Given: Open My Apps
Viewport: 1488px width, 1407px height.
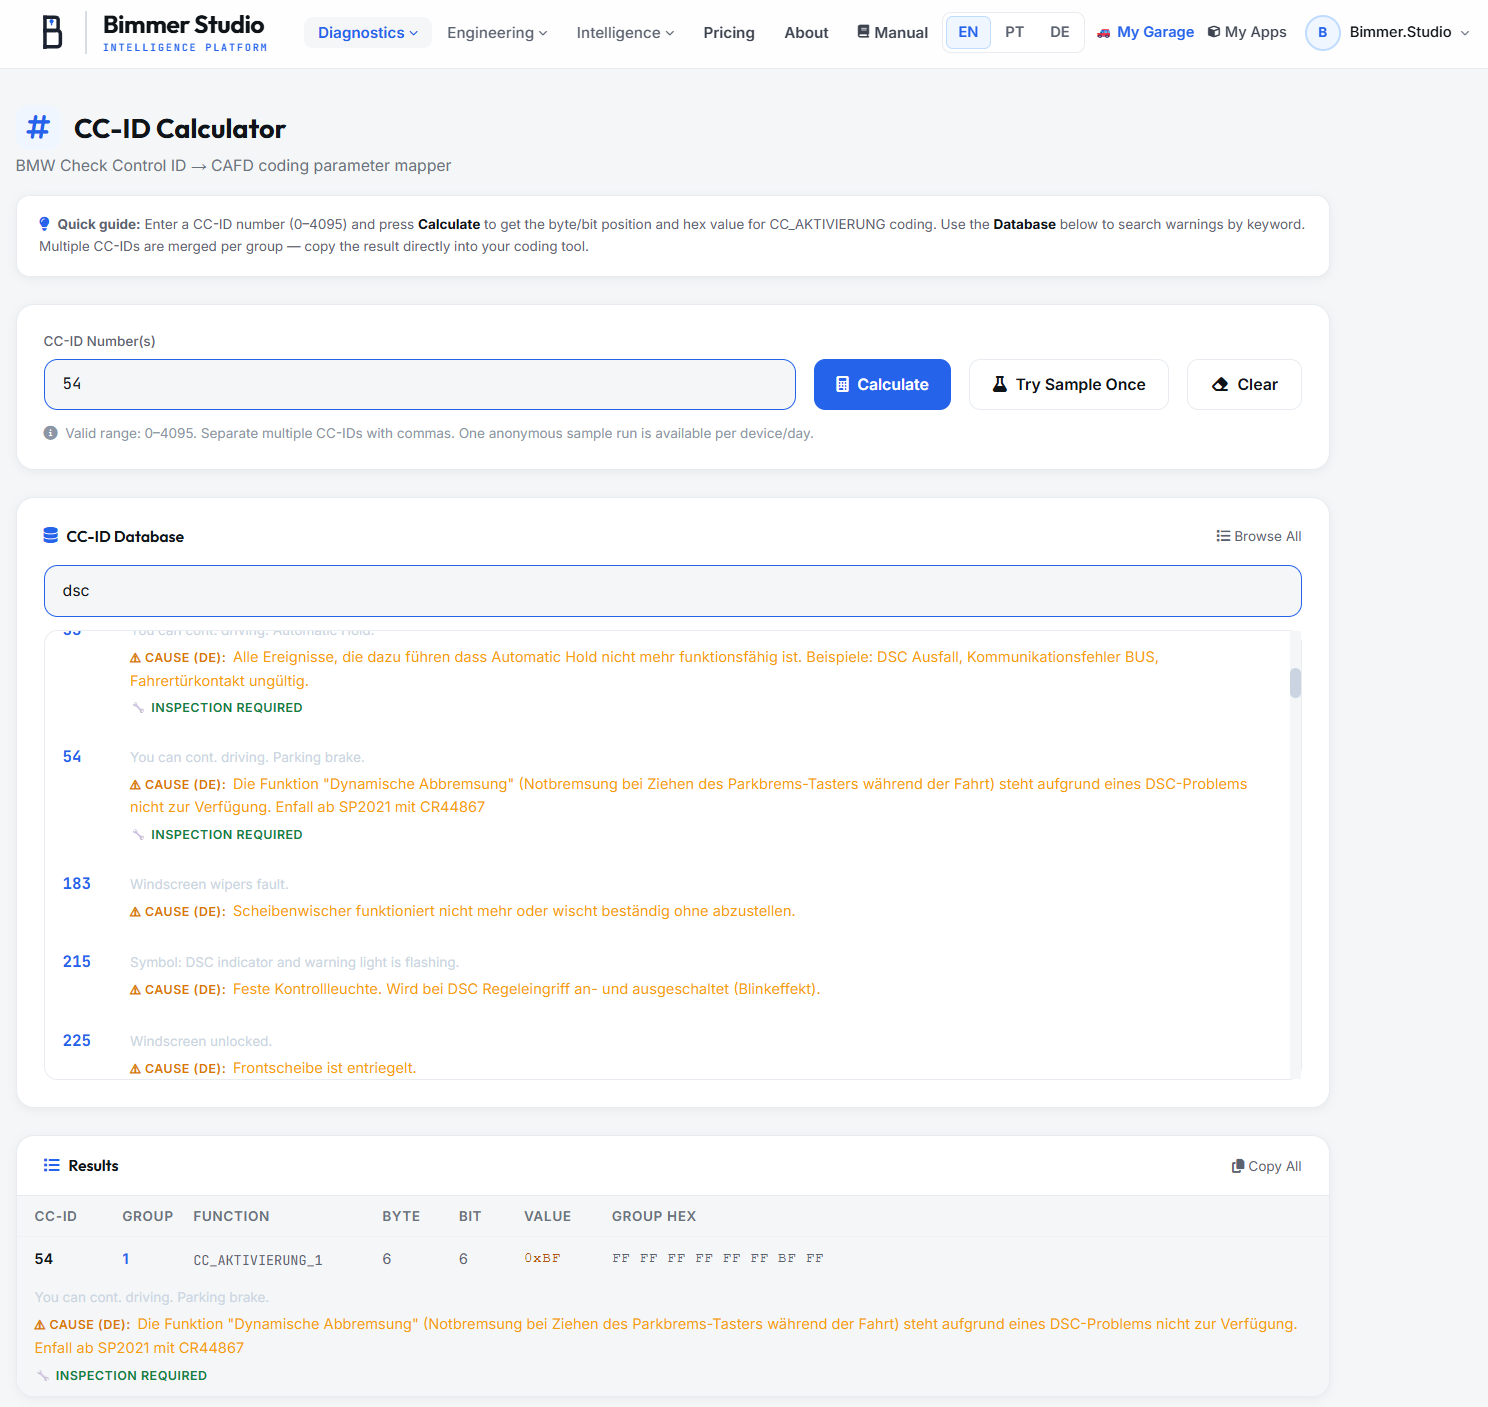Looking at the screenshot, I should 1247,32.
